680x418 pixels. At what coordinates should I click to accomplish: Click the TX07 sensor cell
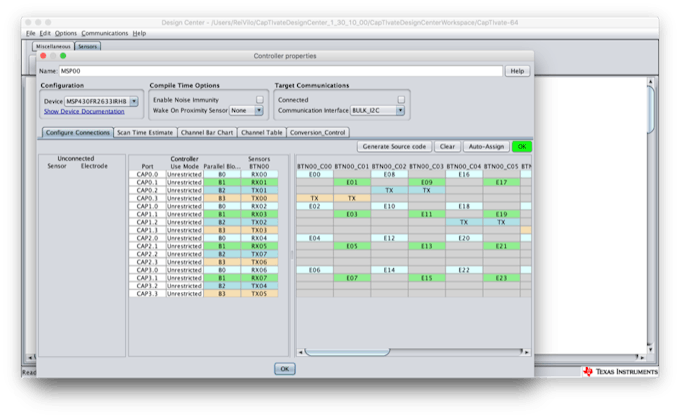pos(259,254)
